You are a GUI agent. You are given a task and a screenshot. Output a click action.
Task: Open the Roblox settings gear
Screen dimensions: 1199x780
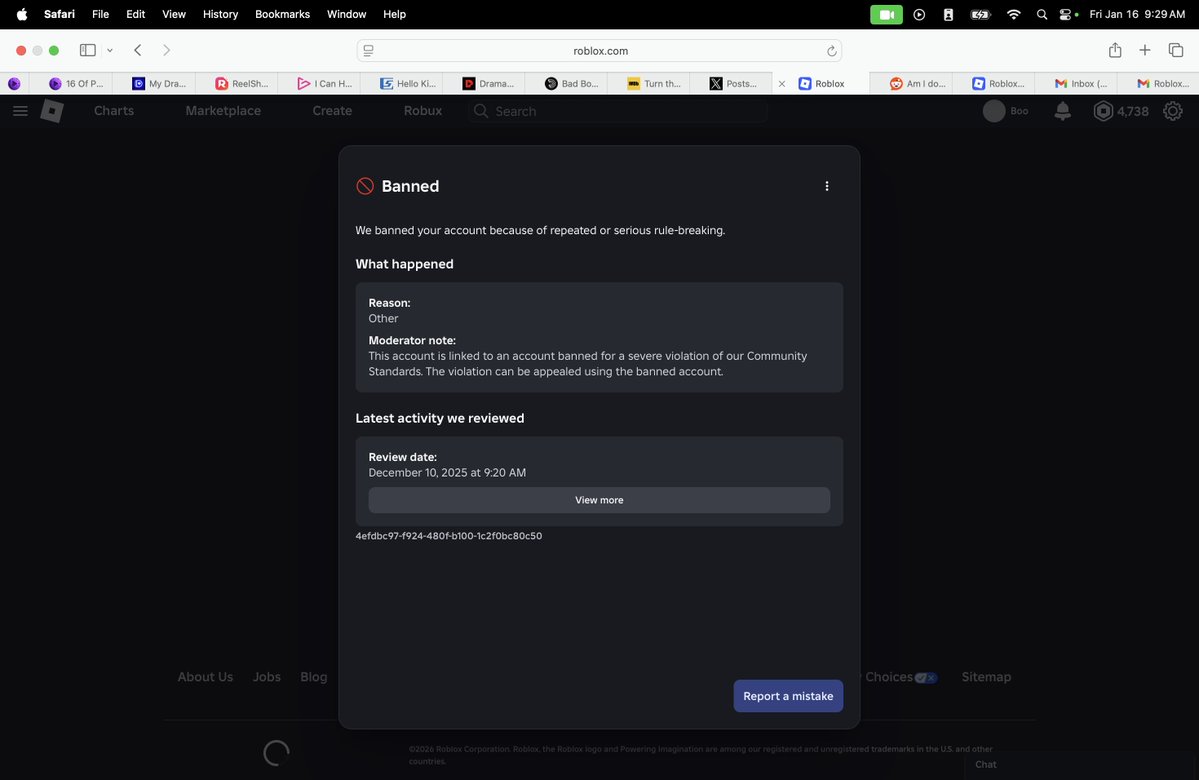pyautogui.click(x=1172, y=111)
